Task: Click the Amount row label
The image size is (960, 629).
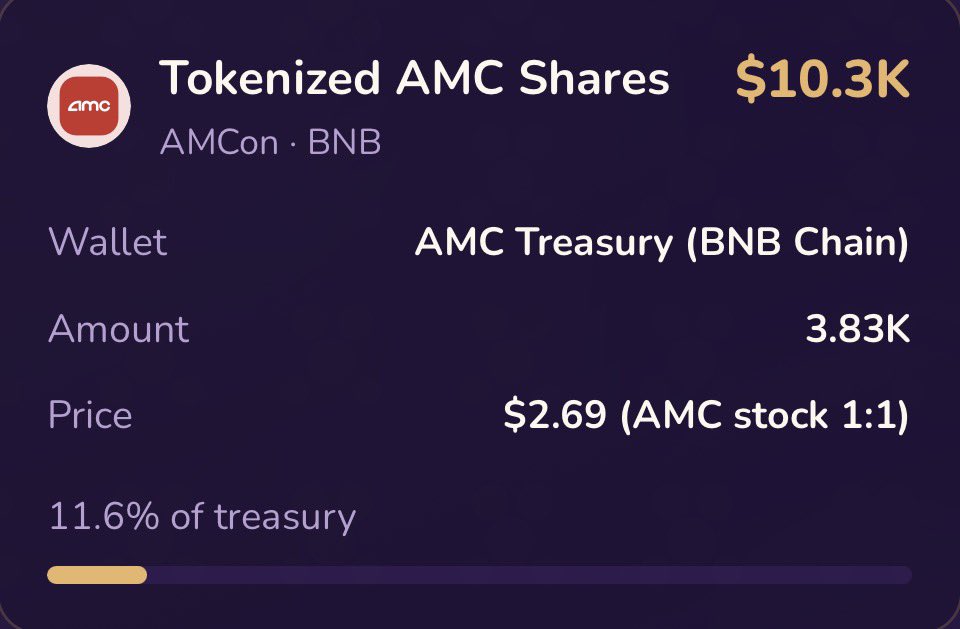Action: (x=119, y=329)
